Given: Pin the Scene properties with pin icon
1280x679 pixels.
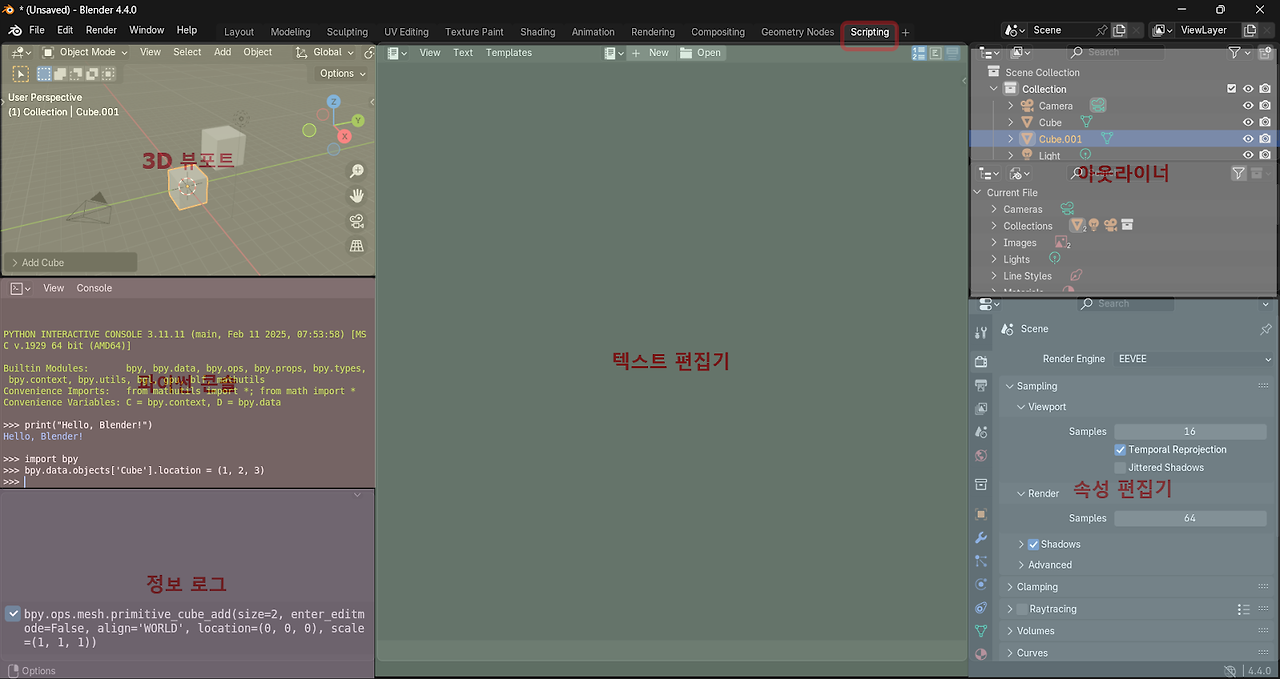Looking at the screenshot, I should 1265,329.
